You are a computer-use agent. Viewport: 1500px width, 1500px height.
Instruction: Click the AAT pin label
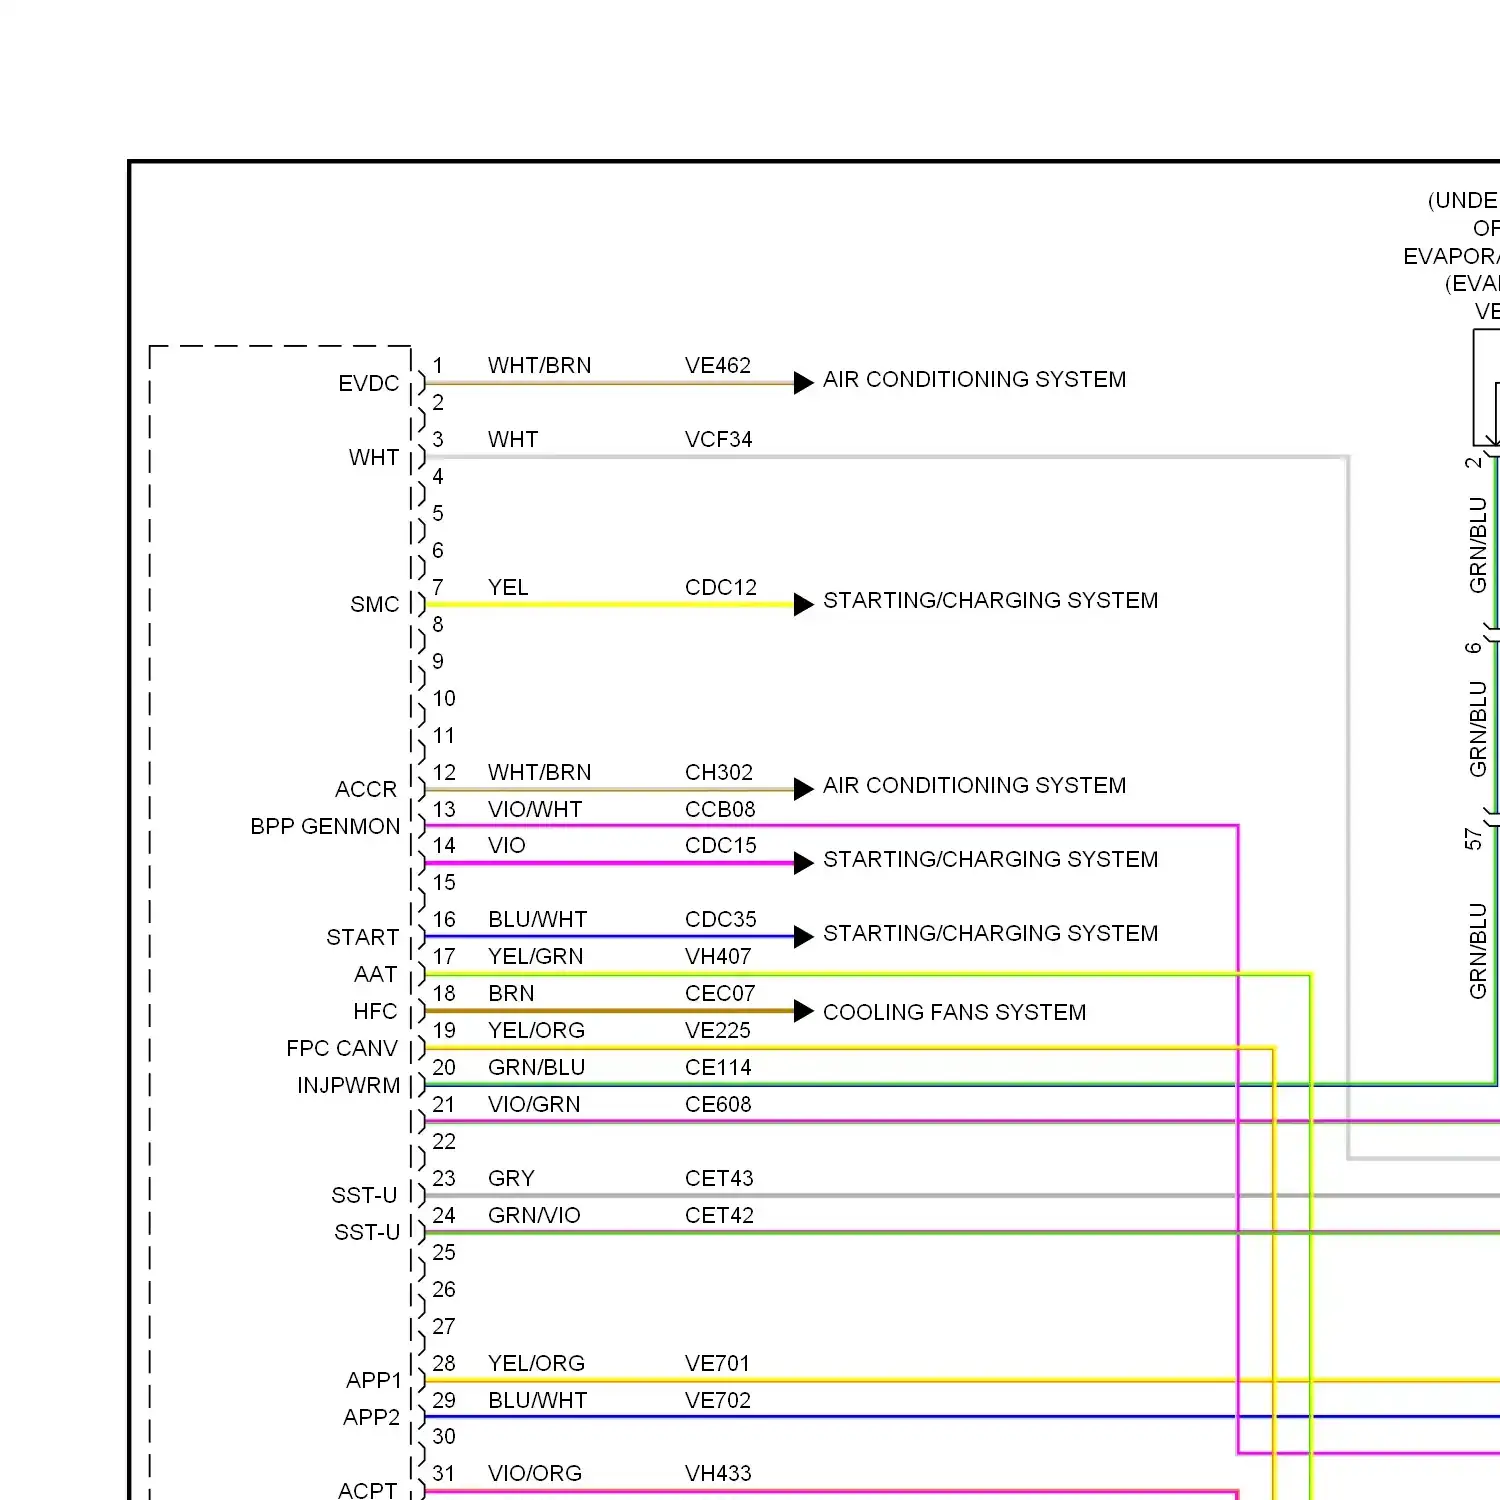[375, 975]
